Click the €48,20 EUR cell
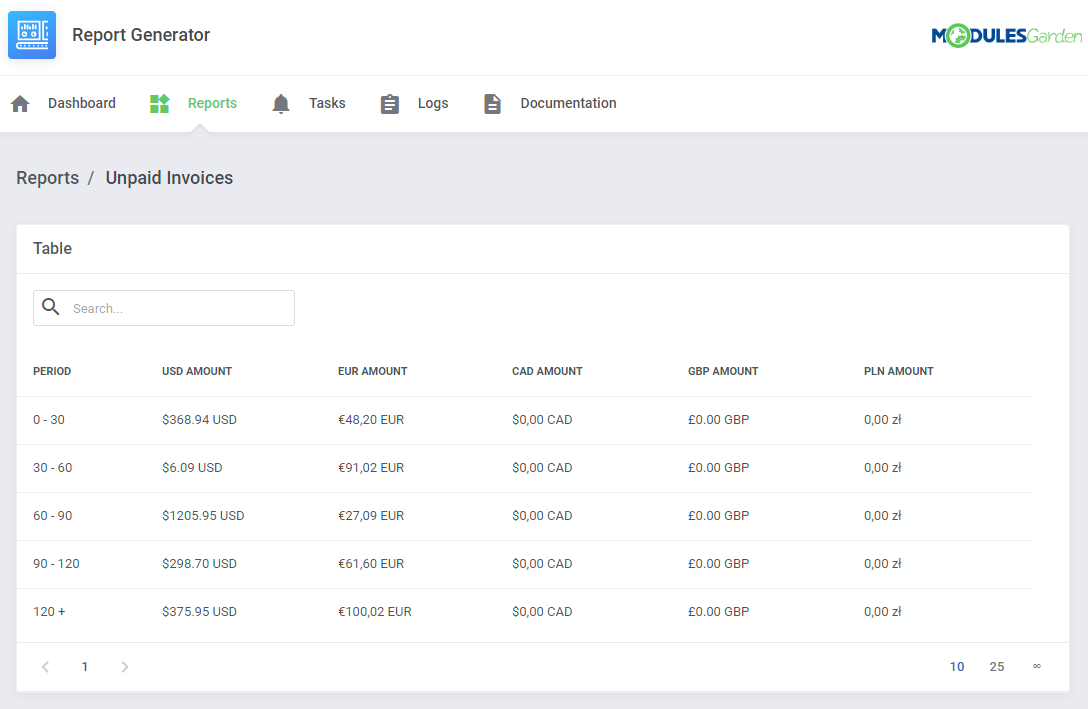This screenshot has height=709, width=1088. coord(371,420)
